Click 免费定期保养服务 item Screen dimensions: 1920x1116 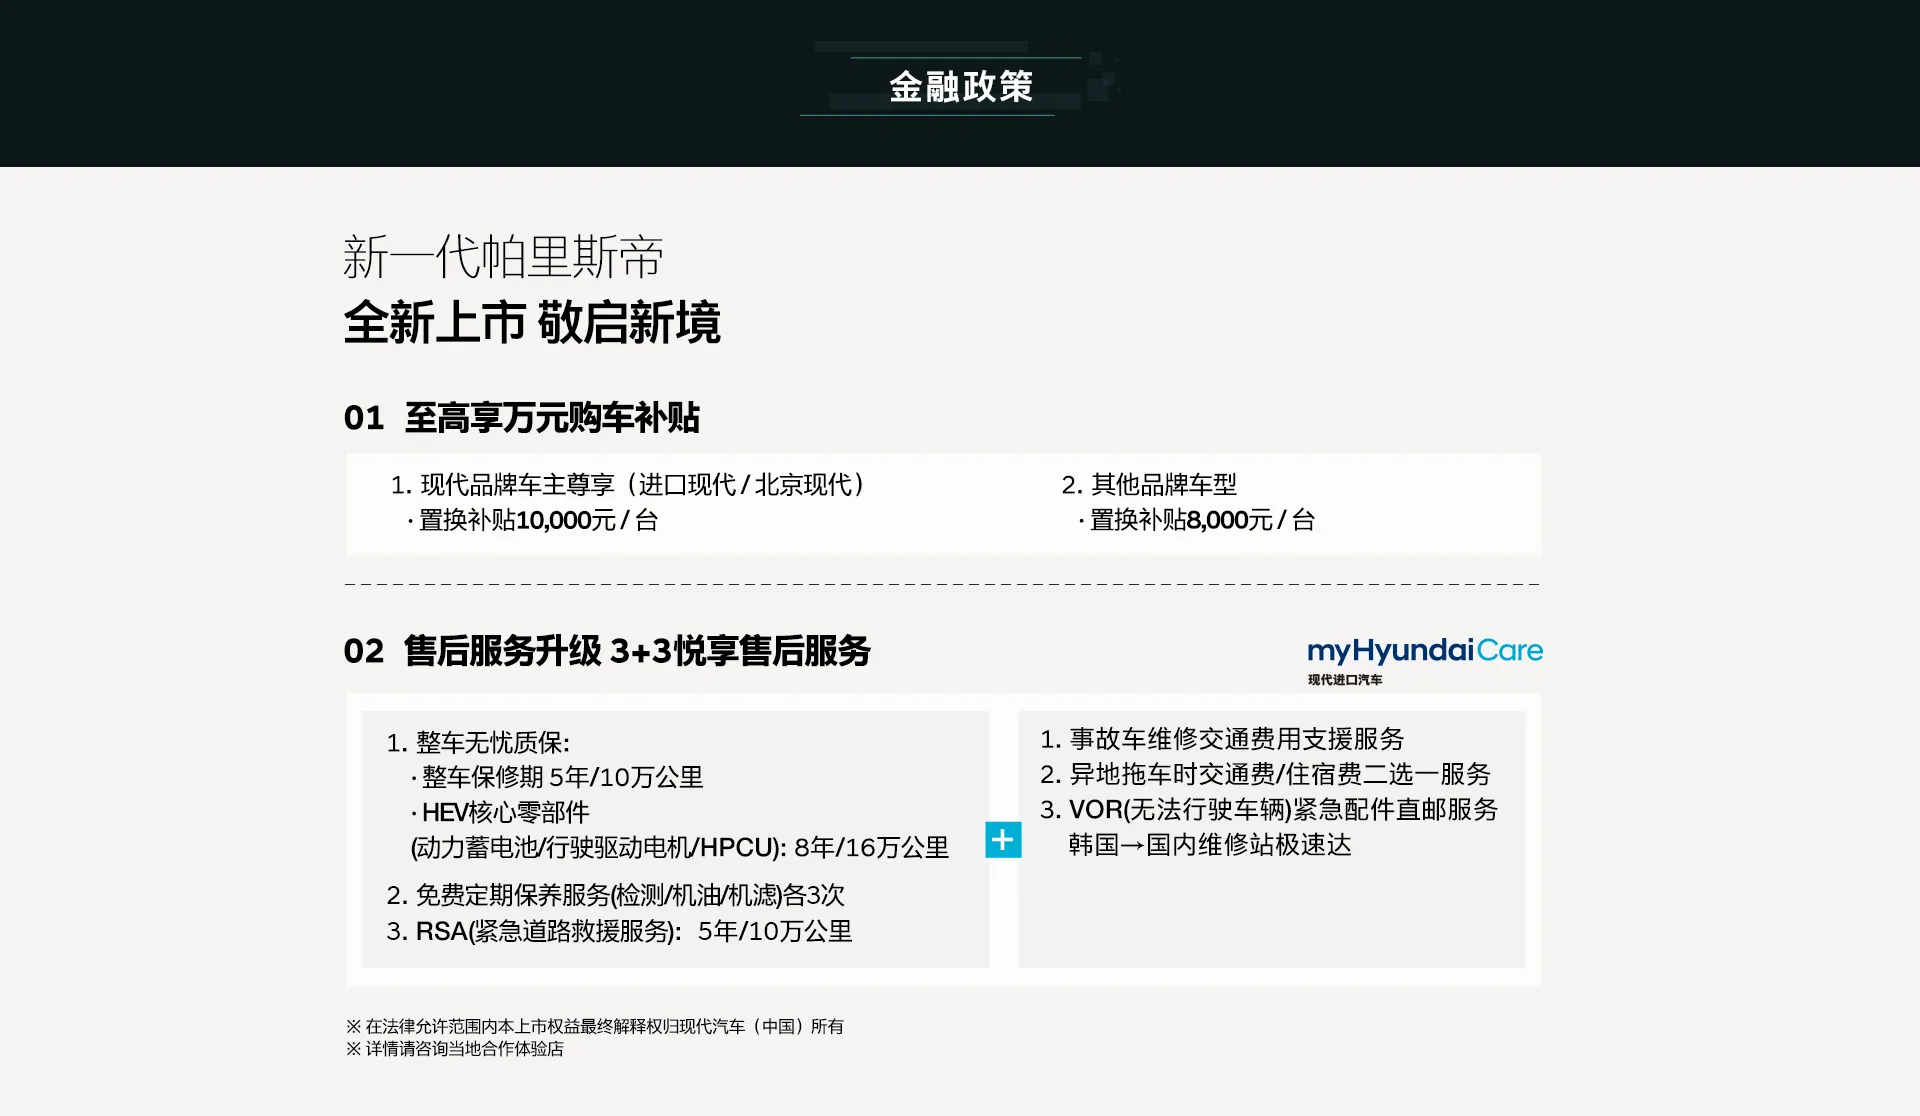click(x=615, y=895)
